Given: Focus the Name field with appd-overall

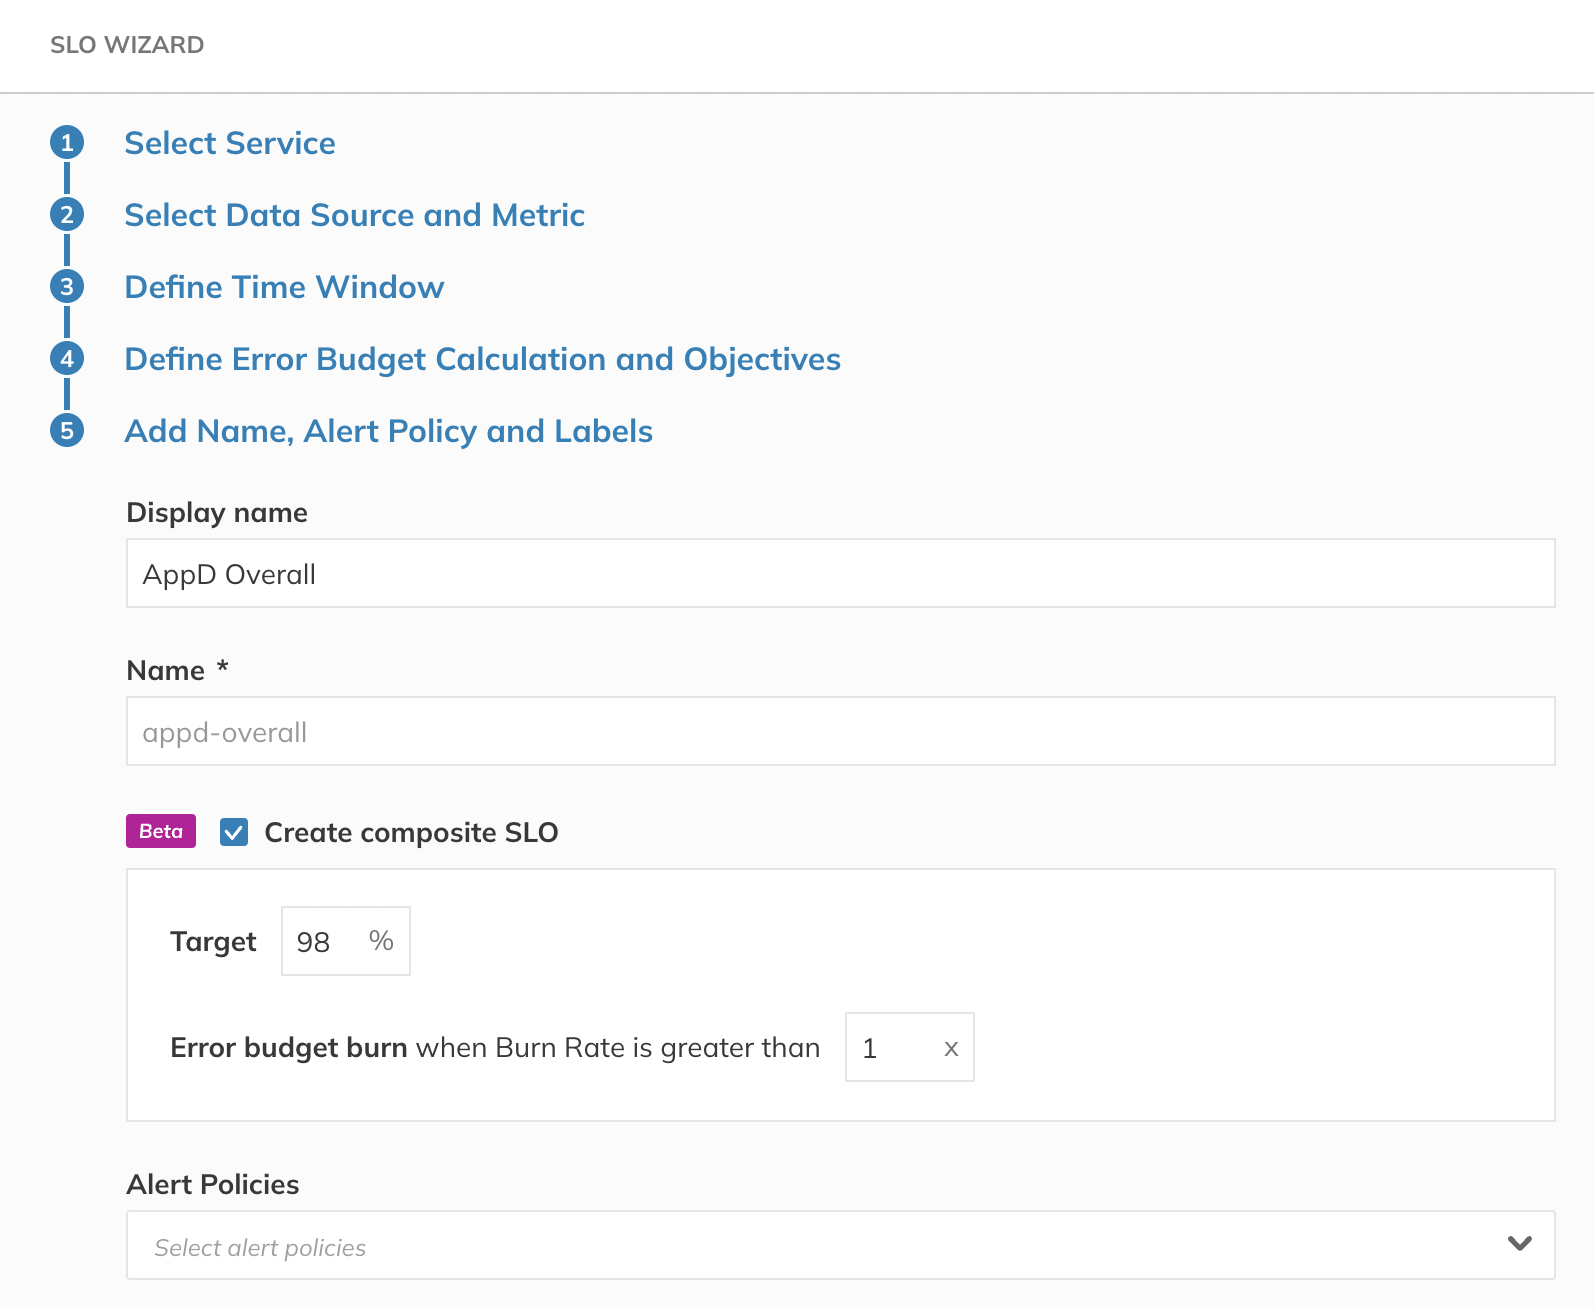Looking at the screenshot, I should point(840,732).
